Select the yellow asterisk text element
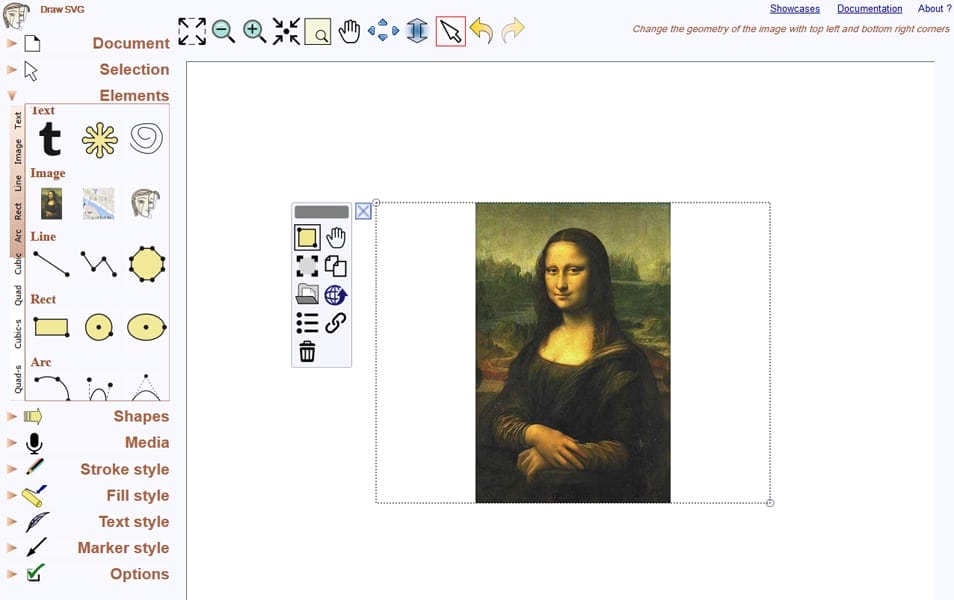The image size is (954, 600). coord(99,140)
